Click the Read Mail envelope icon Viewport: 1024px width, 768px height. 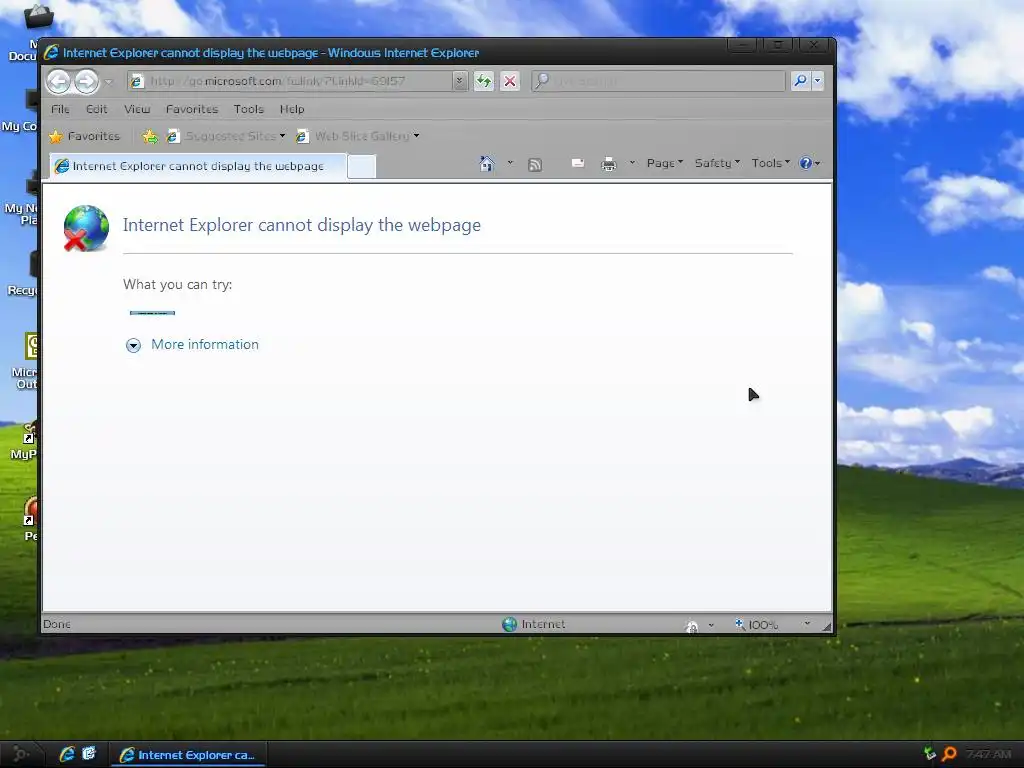[x=578, y=163]
